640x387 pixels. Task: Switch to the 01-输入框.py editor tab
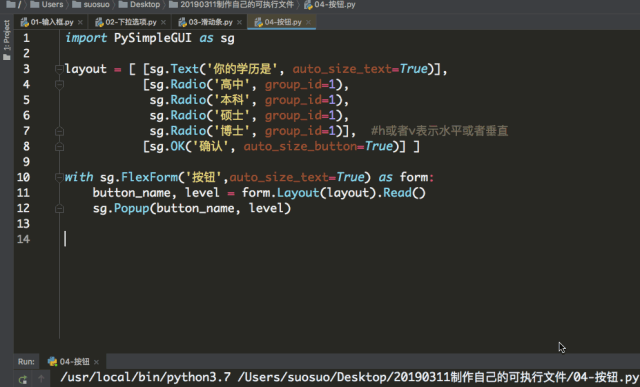click(51, 22)
